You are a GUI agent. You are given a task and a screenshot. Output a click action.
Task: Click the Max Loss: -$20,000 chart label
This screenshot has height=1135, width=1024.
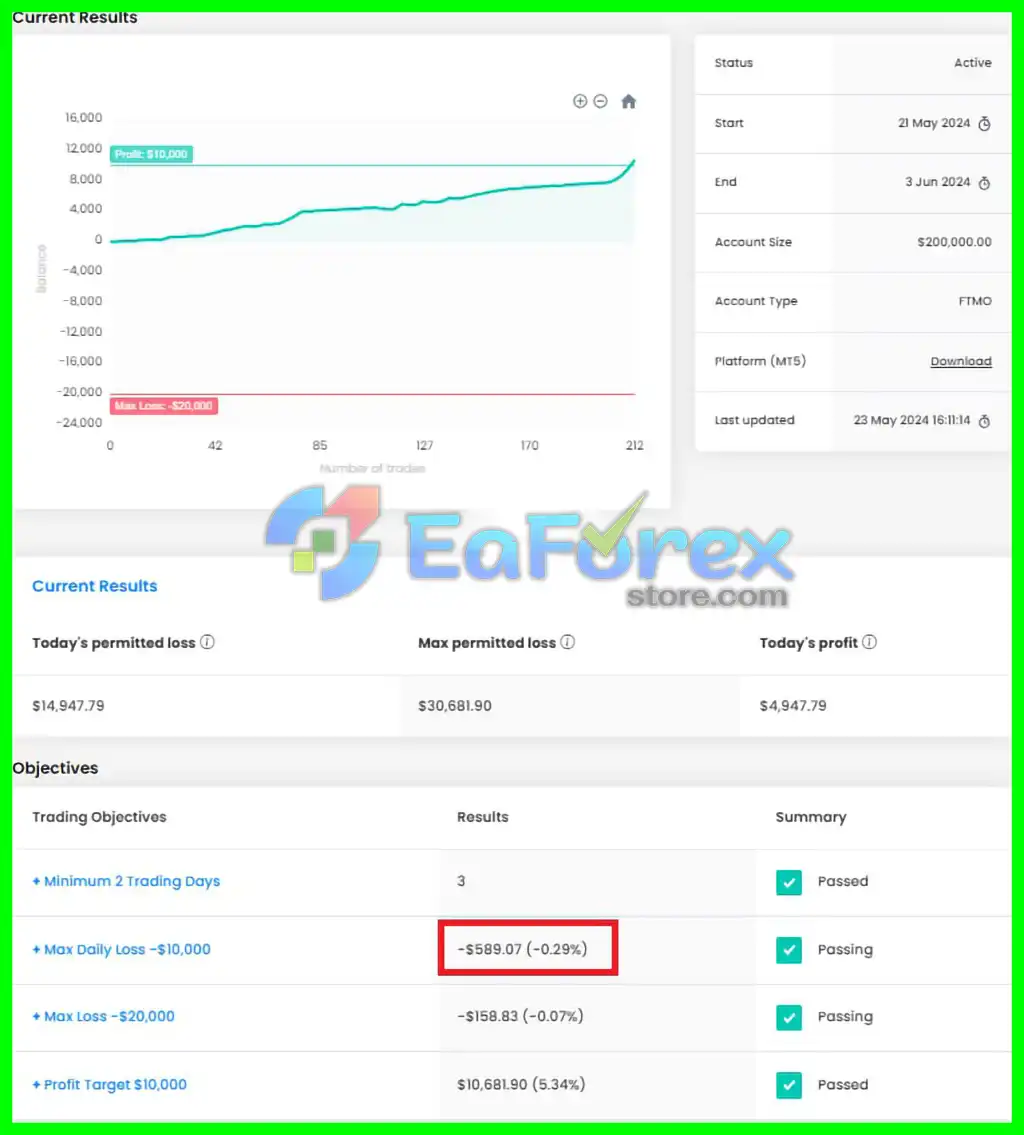[164, 406]
